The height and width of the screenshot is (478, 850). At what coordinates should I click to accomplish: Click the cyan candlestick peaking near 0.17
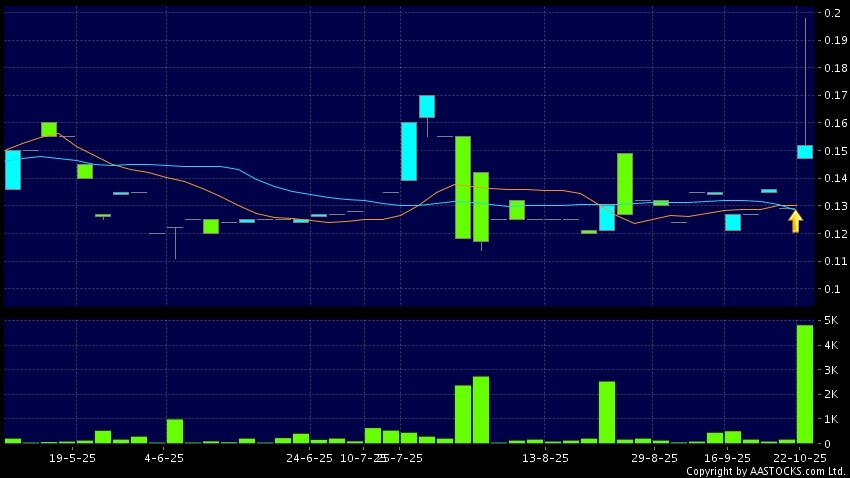click(x=427, y=107)
